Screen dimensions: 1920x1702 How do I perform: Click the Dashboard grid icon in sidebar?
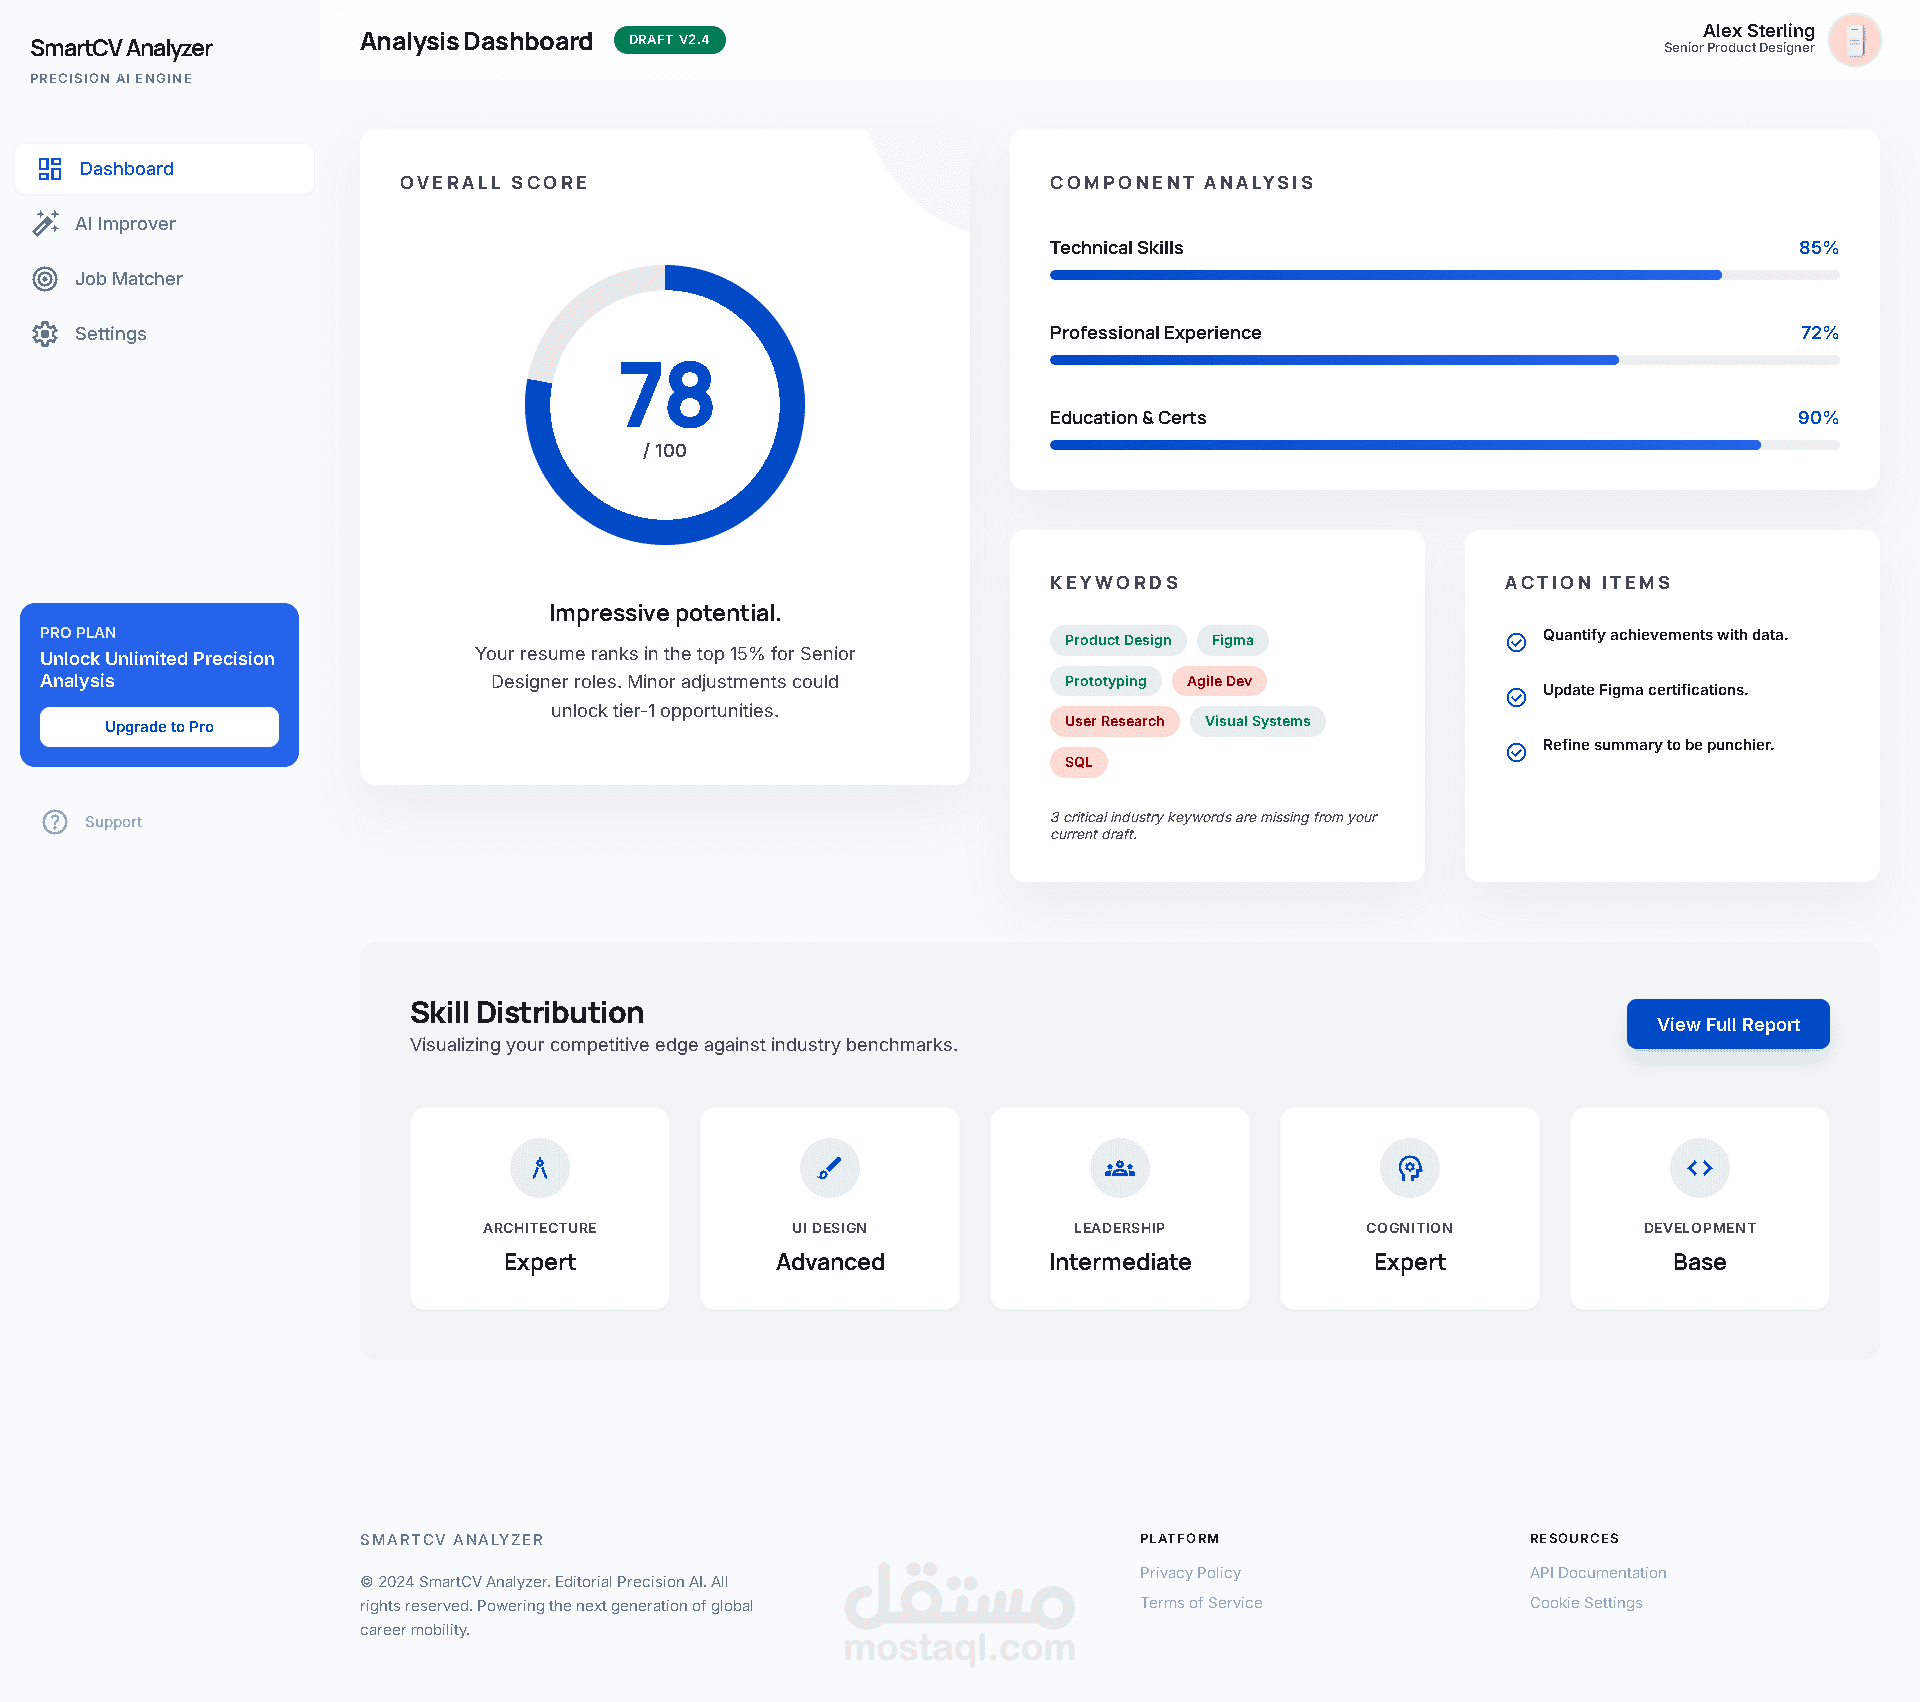click(49, 169)
